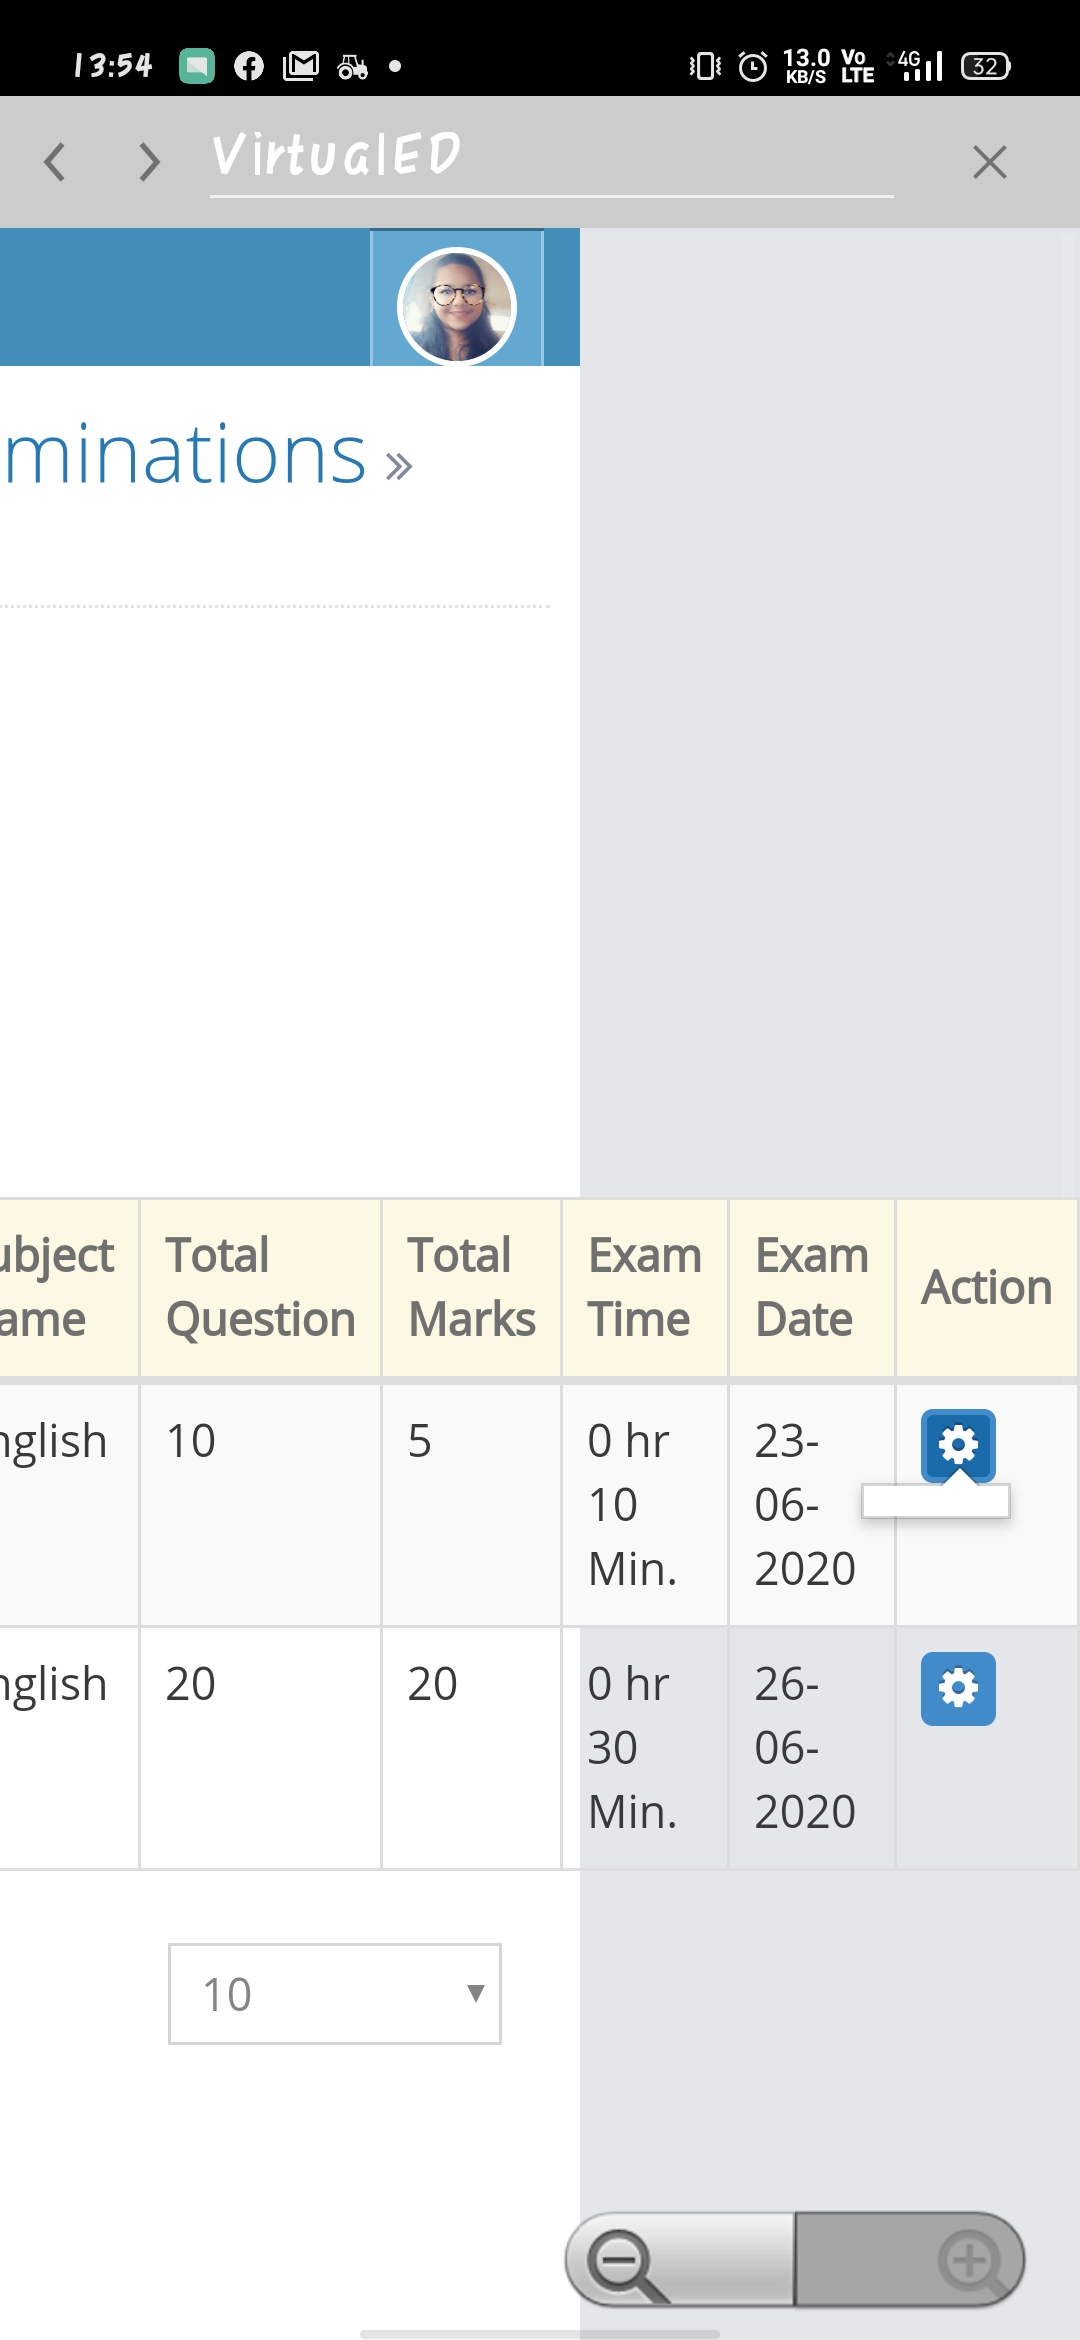Select the exam row with 20 marks

point(538,1747)
